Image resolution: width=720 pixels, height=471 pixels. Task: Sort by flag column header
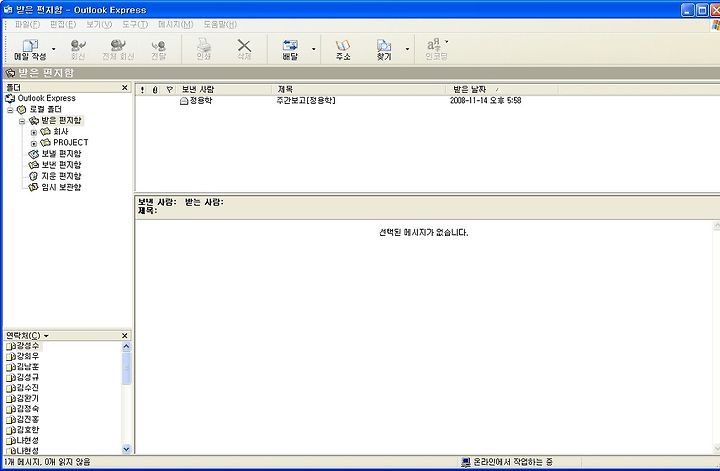pos(169,90)
